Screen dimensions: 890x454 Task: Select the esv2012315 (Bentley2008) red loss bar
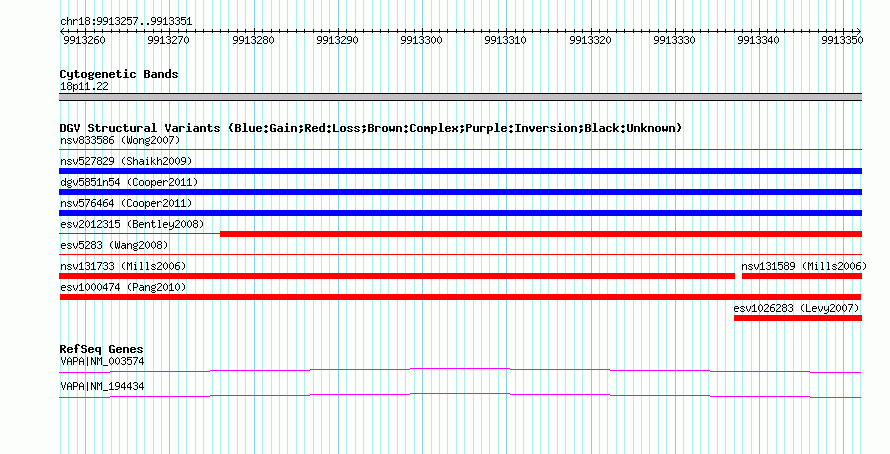(541, 234)
